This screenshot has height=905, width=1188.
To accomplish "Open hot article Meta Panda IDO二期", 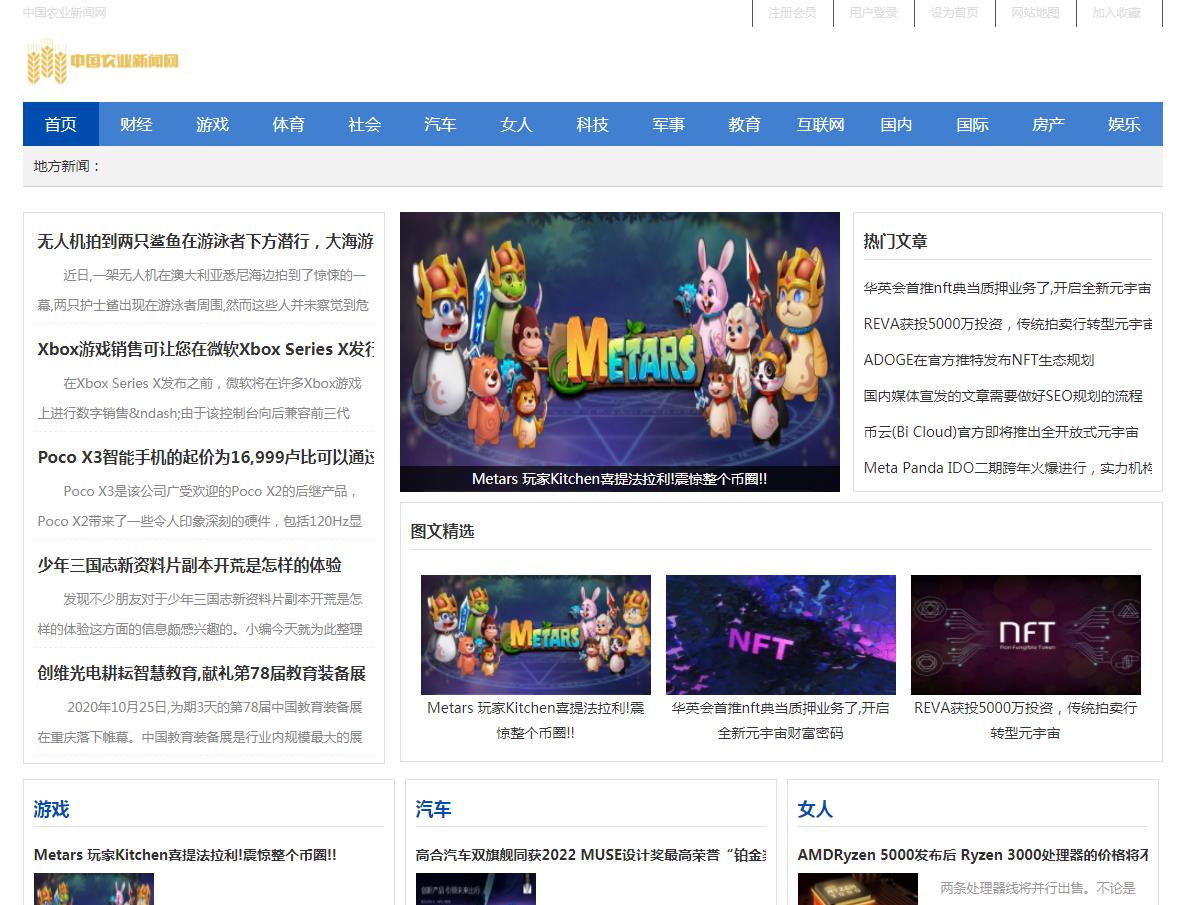I will 1007,468.
